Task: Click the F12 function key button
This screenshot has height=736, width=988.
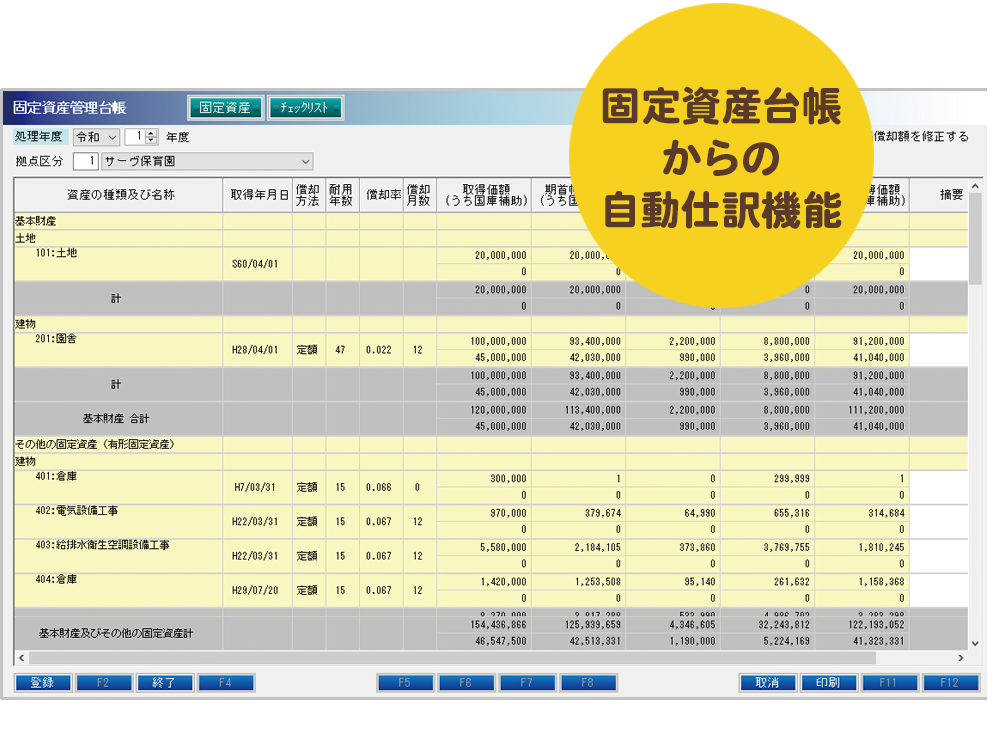Action: (950, 683)
